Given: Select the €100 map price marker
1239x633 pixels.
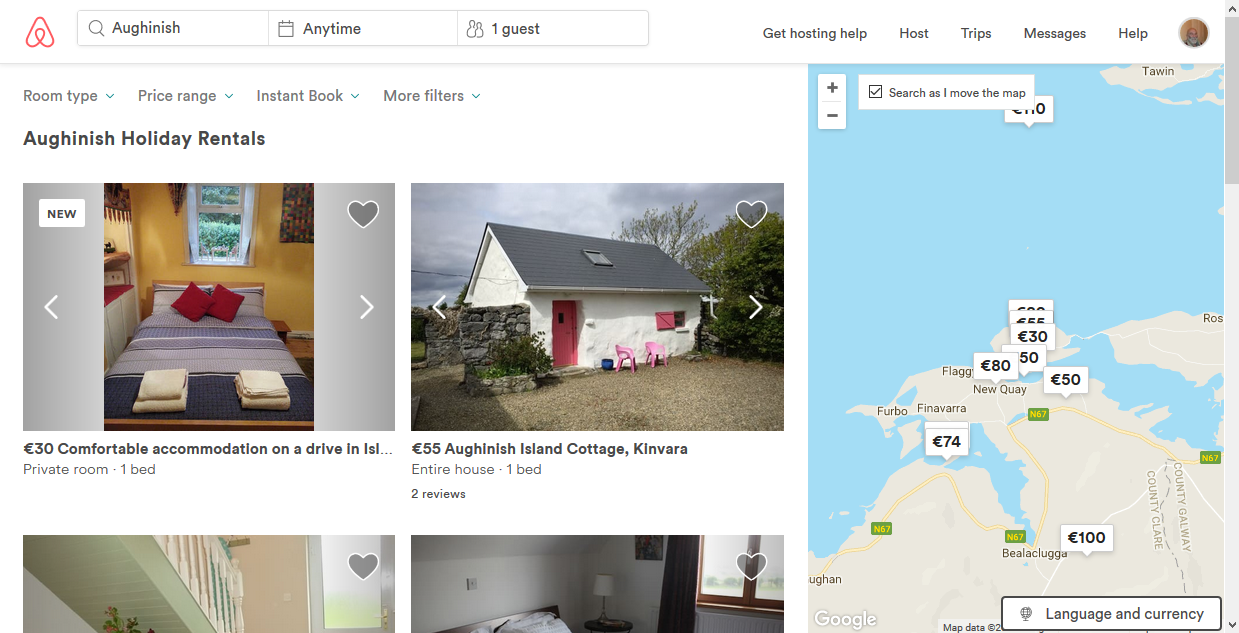Looking at the screenshot, I should click(x=1086, y=538).
